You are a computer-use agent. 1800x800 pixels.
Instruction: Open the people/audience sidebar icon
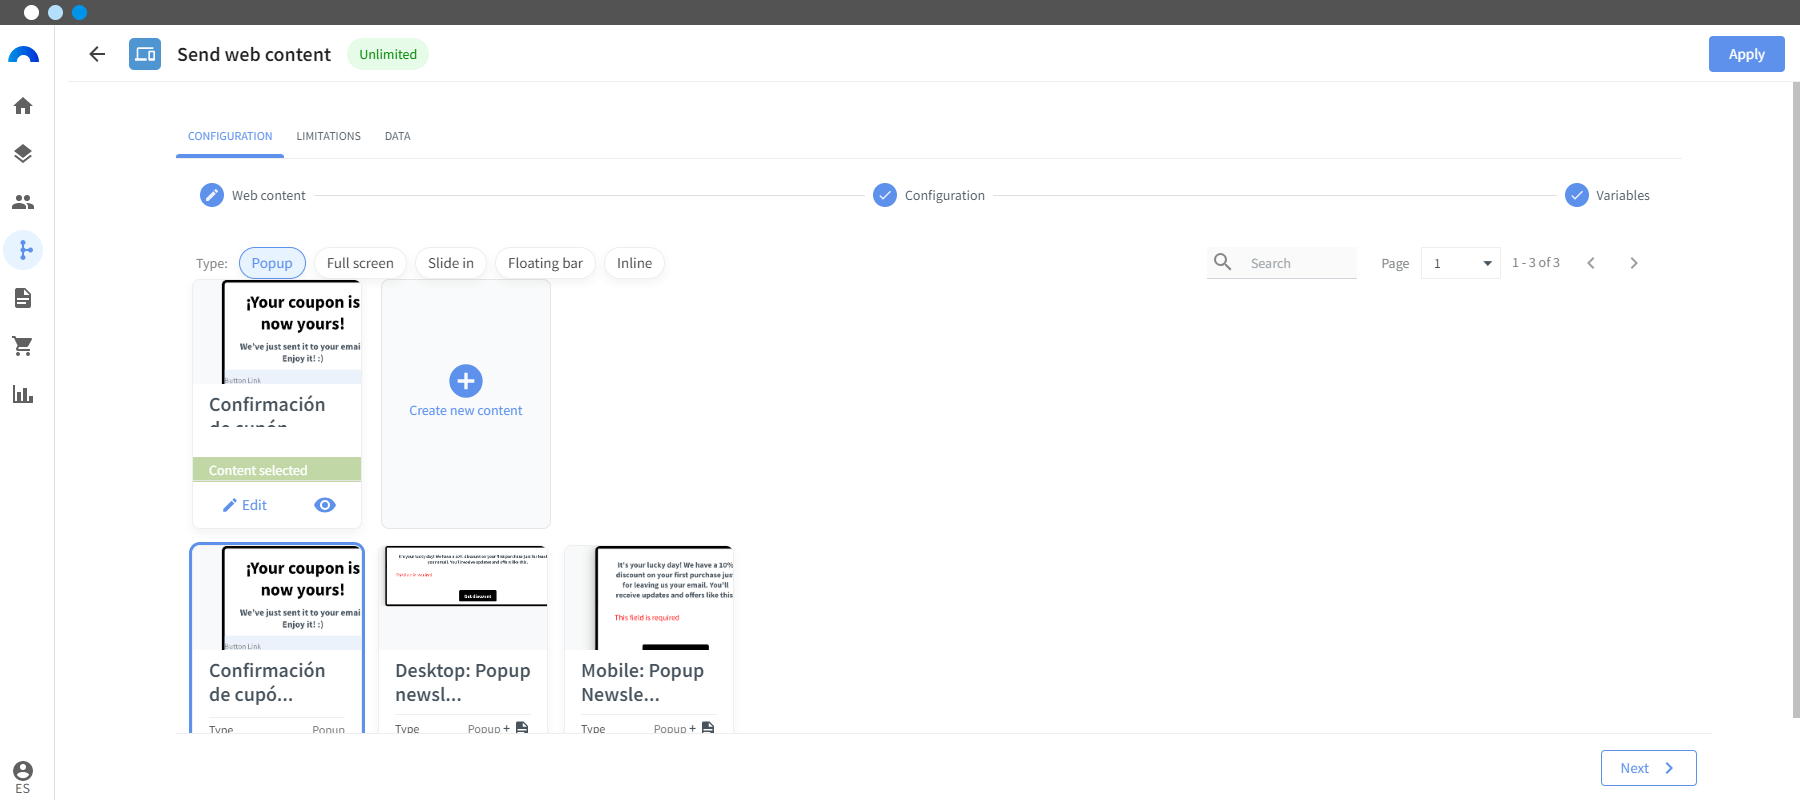pyautogui.click(x=23, y=202)
